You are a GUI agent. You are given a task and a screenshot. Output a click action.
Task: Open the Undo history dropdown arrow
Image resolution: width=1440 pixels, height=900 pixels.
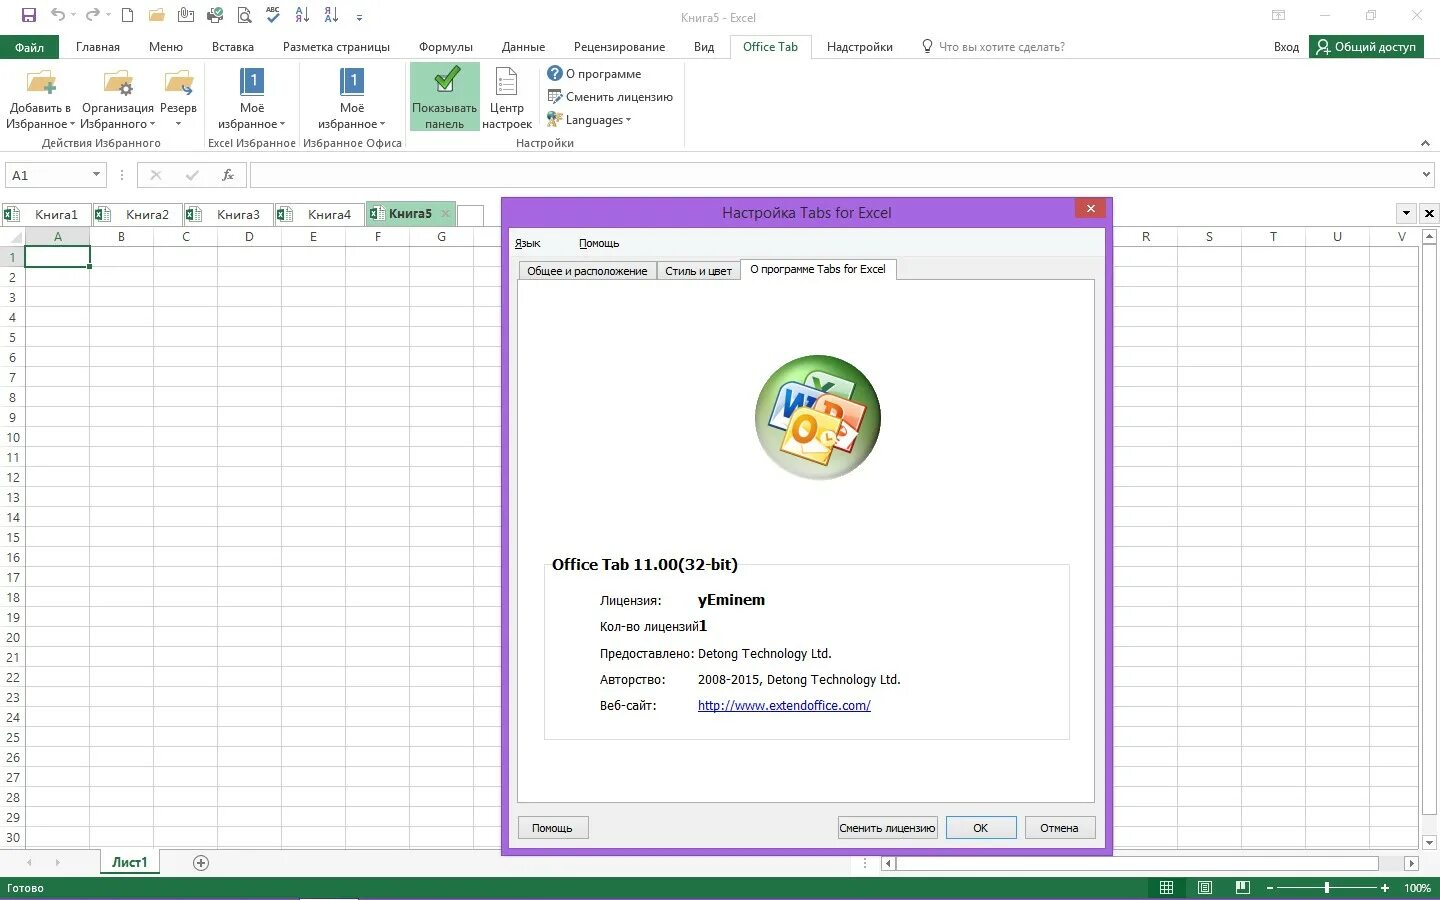[73, 15]
